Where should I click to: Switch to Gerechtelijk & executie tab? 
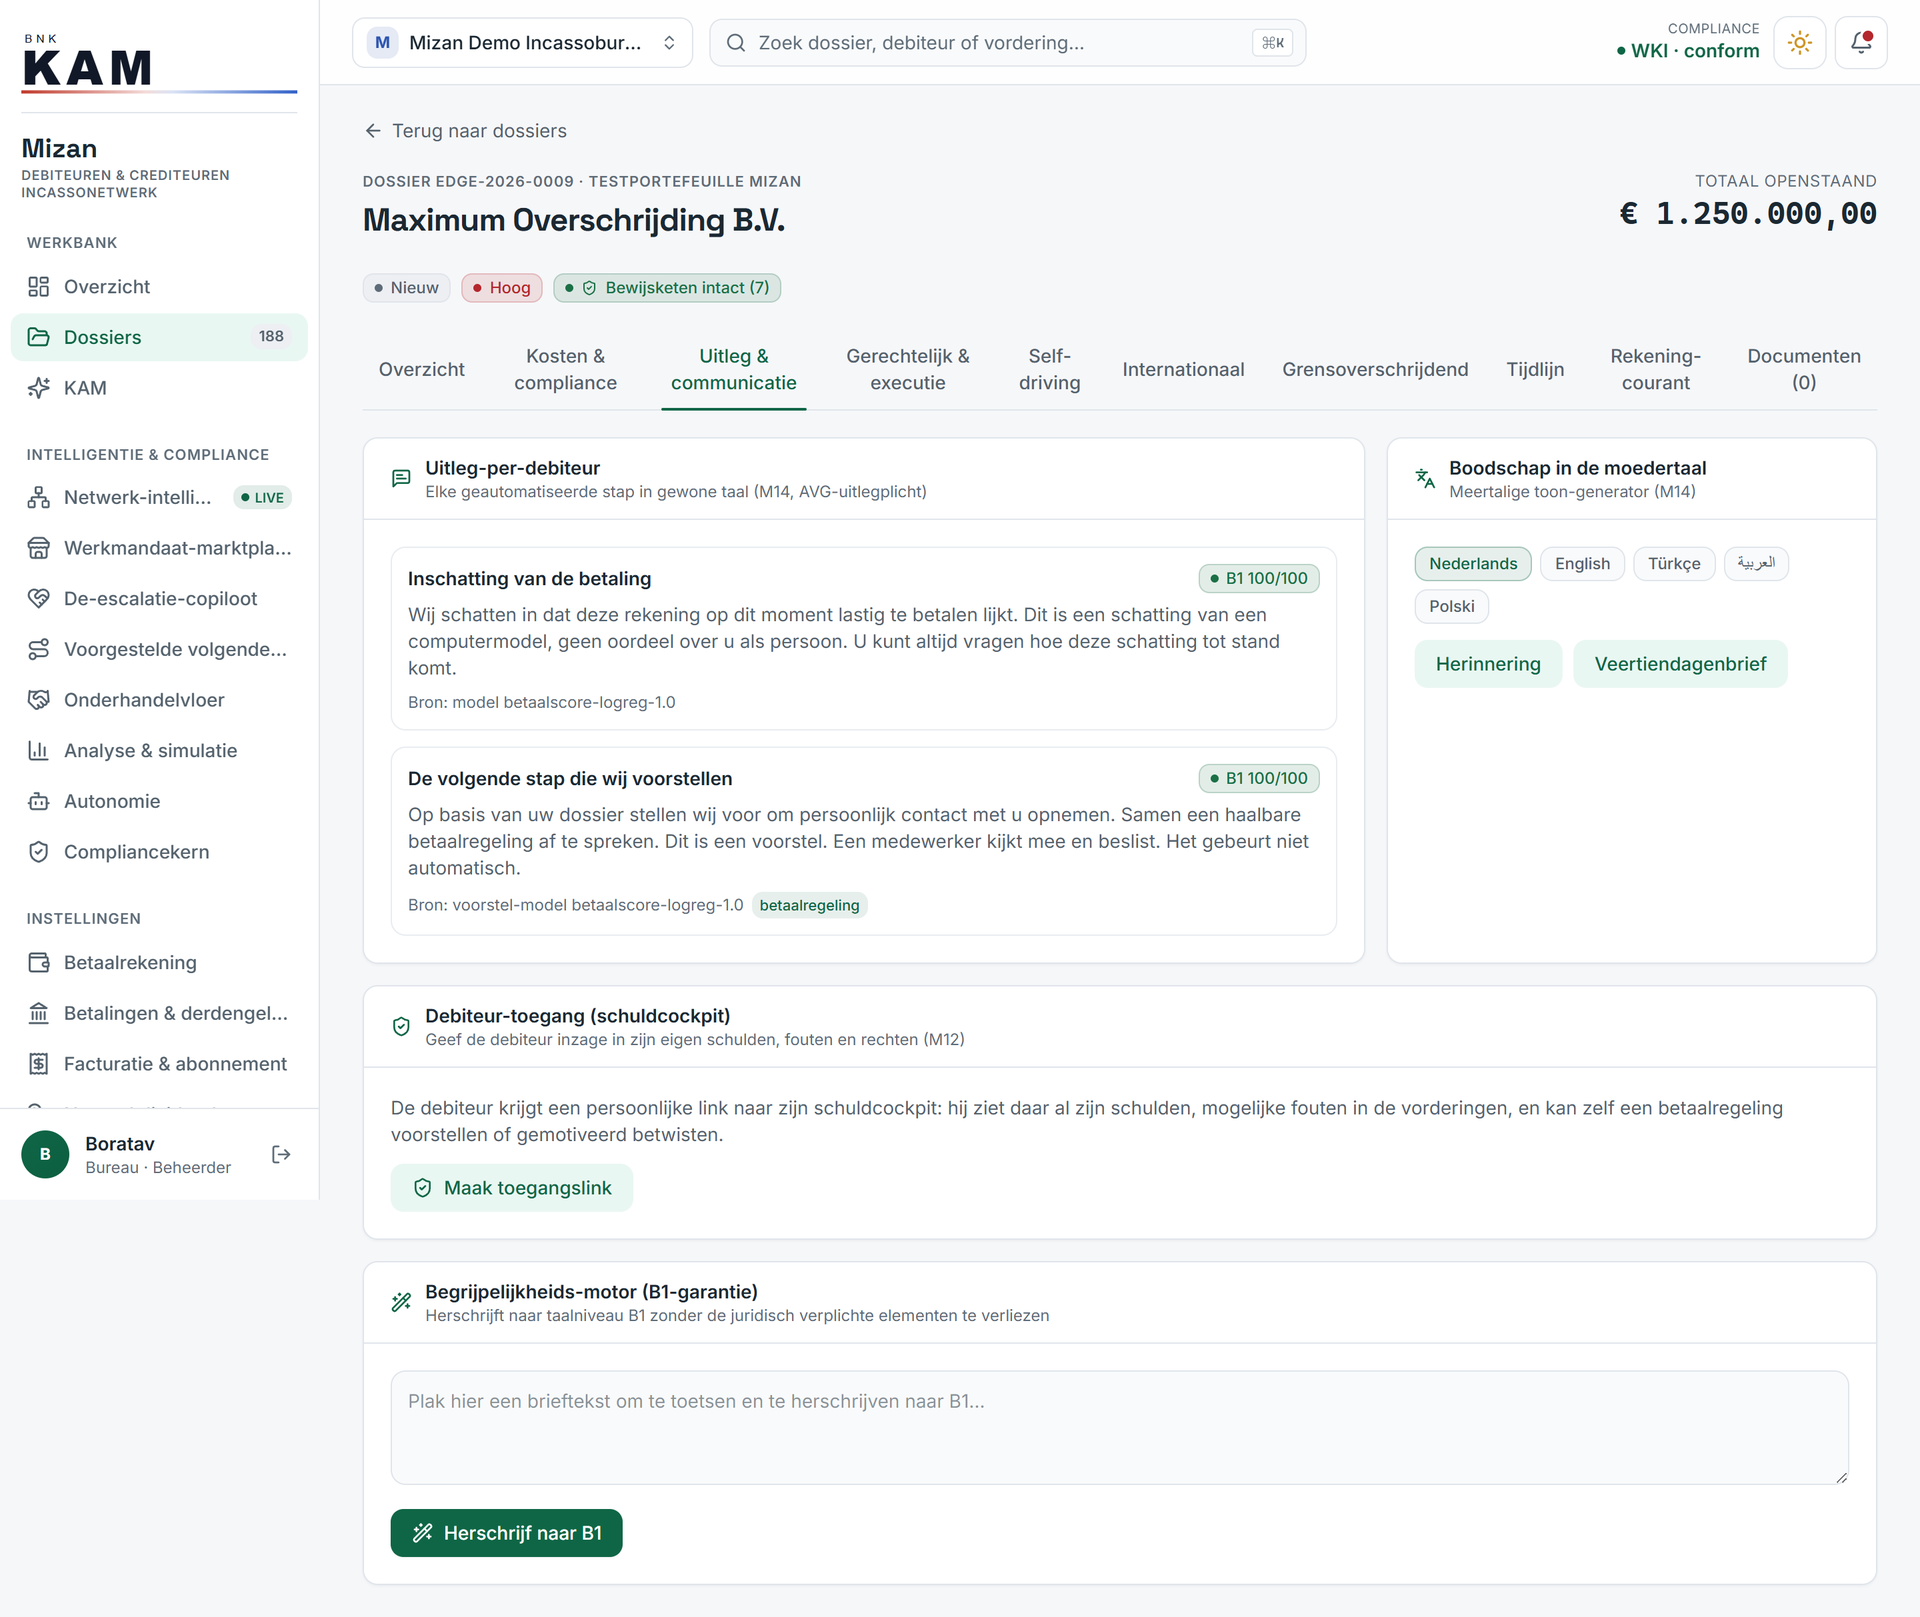pos(907,369)
